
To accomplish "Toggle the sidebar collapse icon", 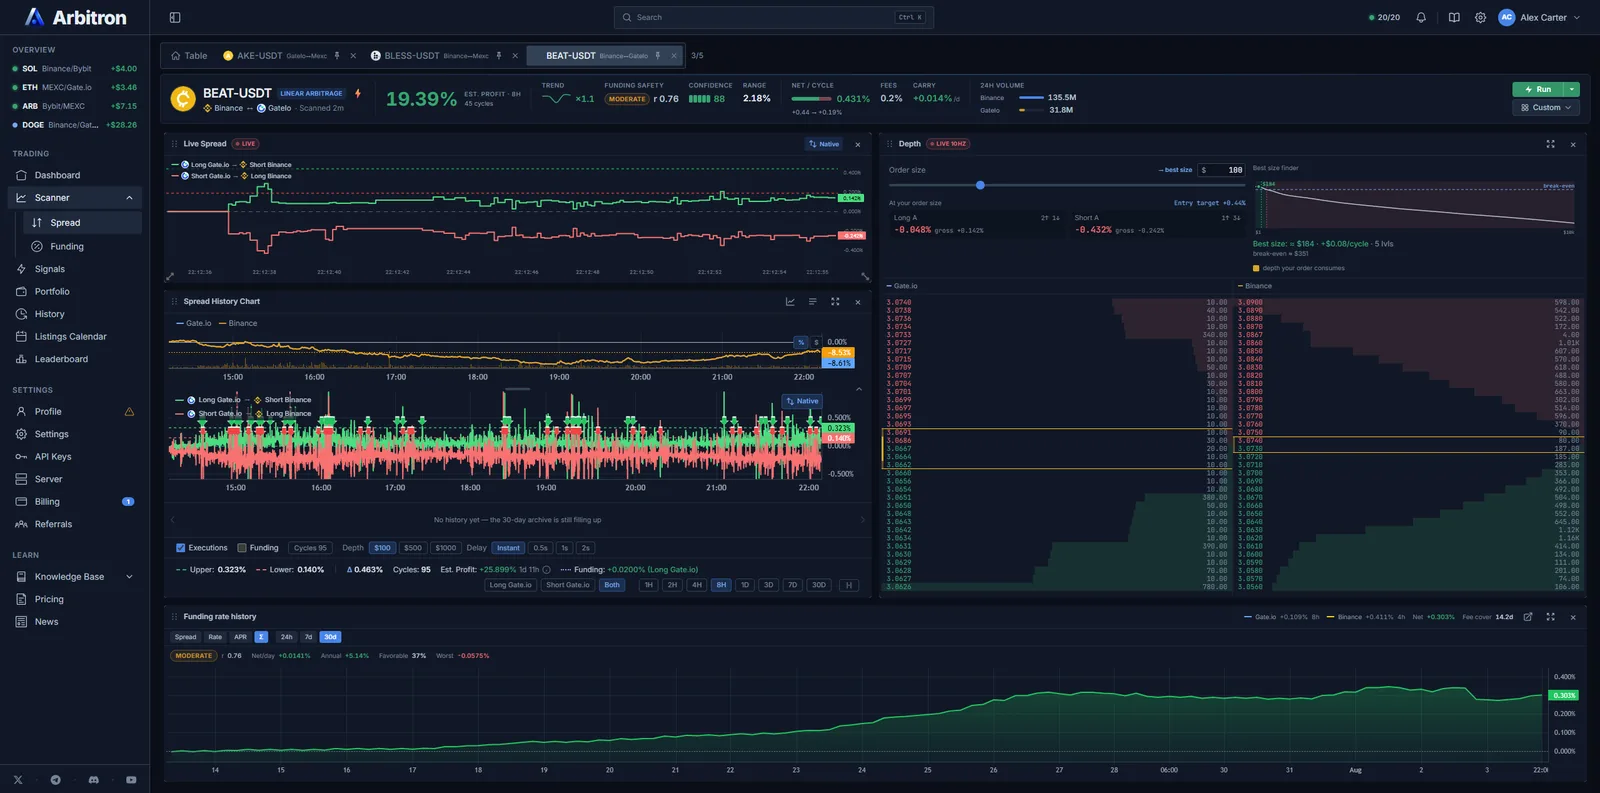I will (175, 17).
